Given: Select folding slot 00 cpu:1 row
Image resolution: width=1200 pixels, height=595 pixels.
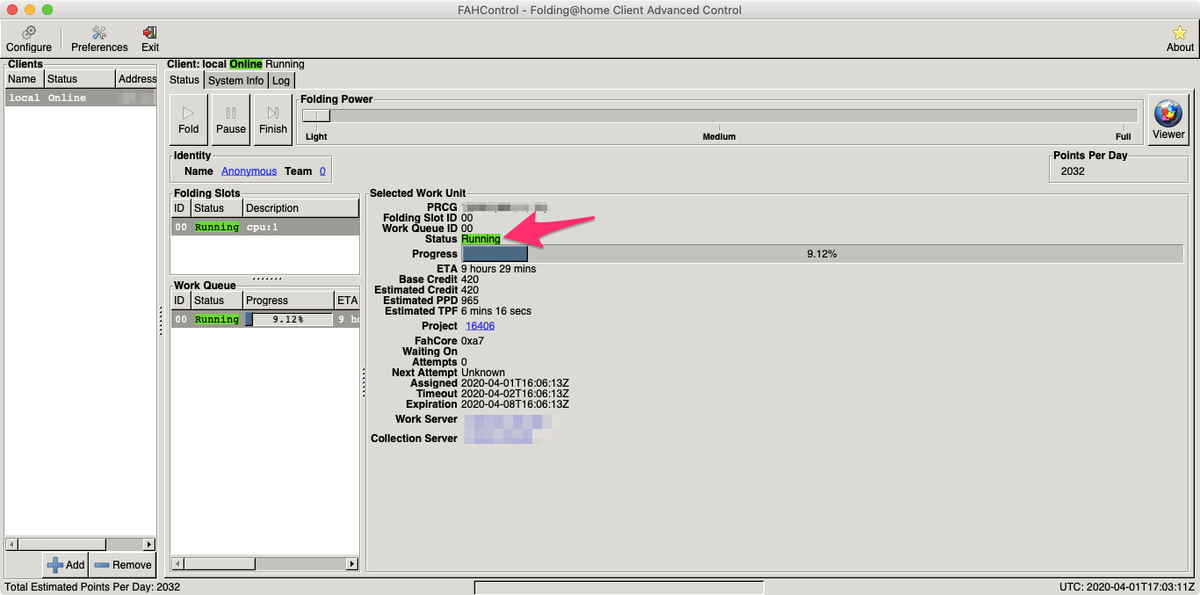Looking at the screenshot, I should click(x=265, y=227).
